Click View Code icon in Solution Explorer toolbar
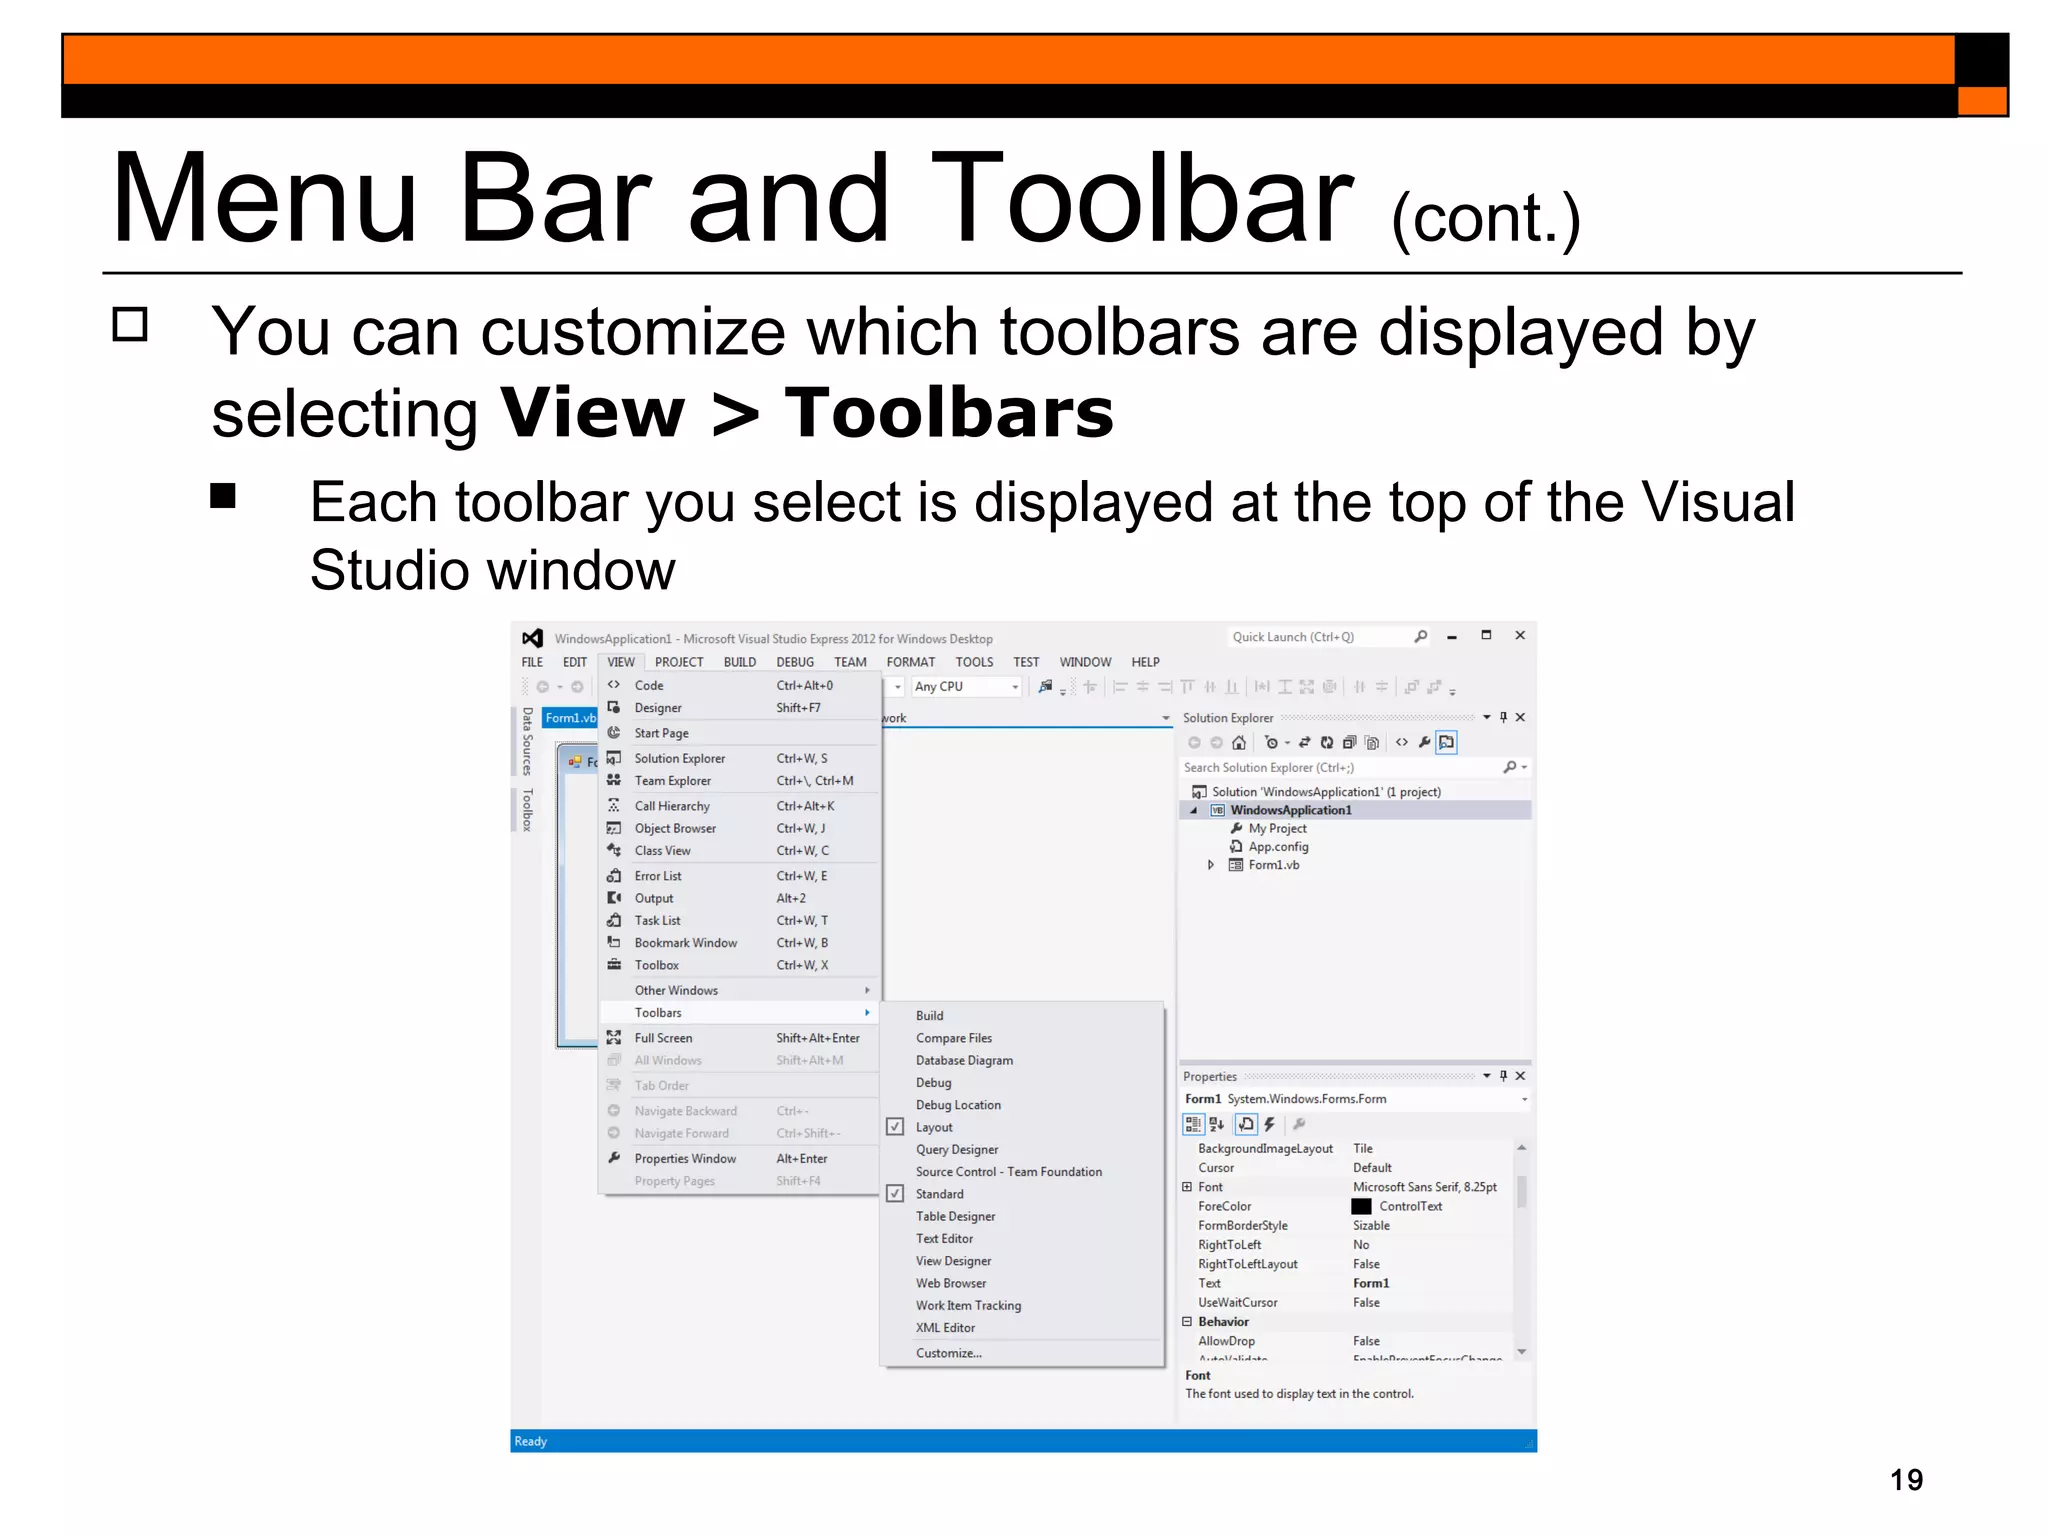Screen dimensions: 2048x1536 click(1402, 742)
